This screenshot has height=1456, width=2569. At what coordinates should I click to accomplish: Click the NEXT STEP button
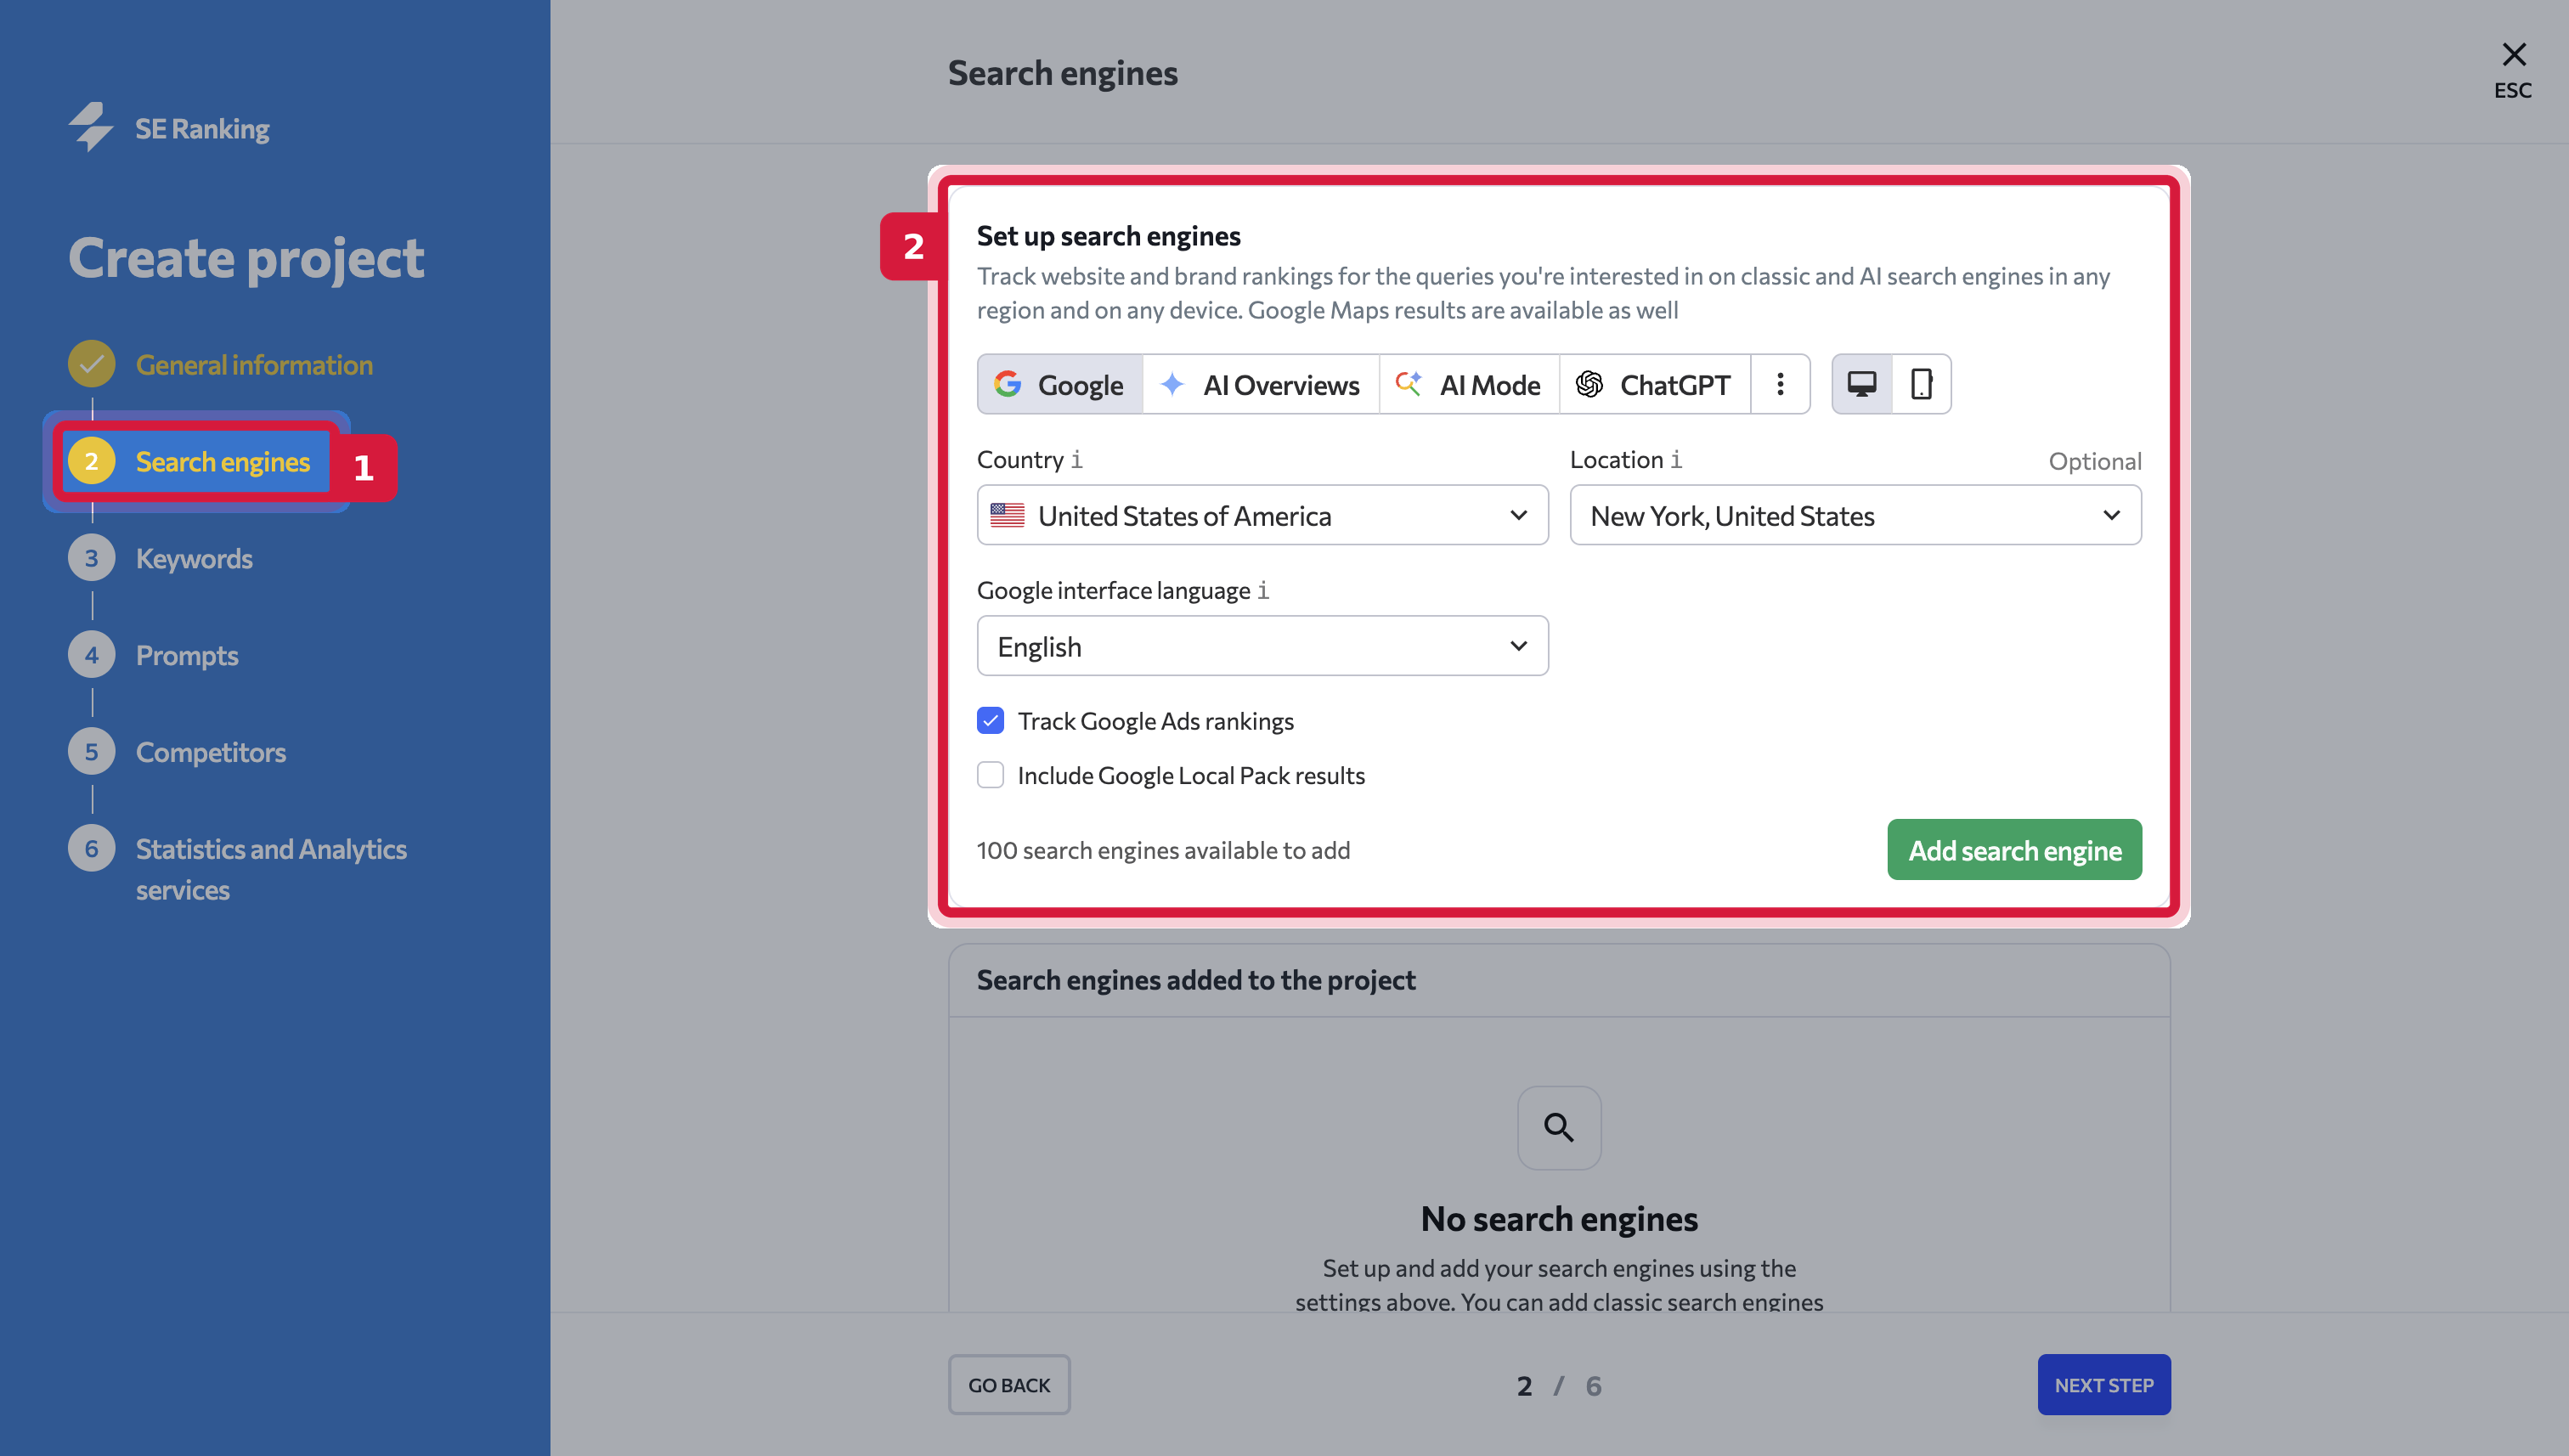(x=2104, y=1385)
